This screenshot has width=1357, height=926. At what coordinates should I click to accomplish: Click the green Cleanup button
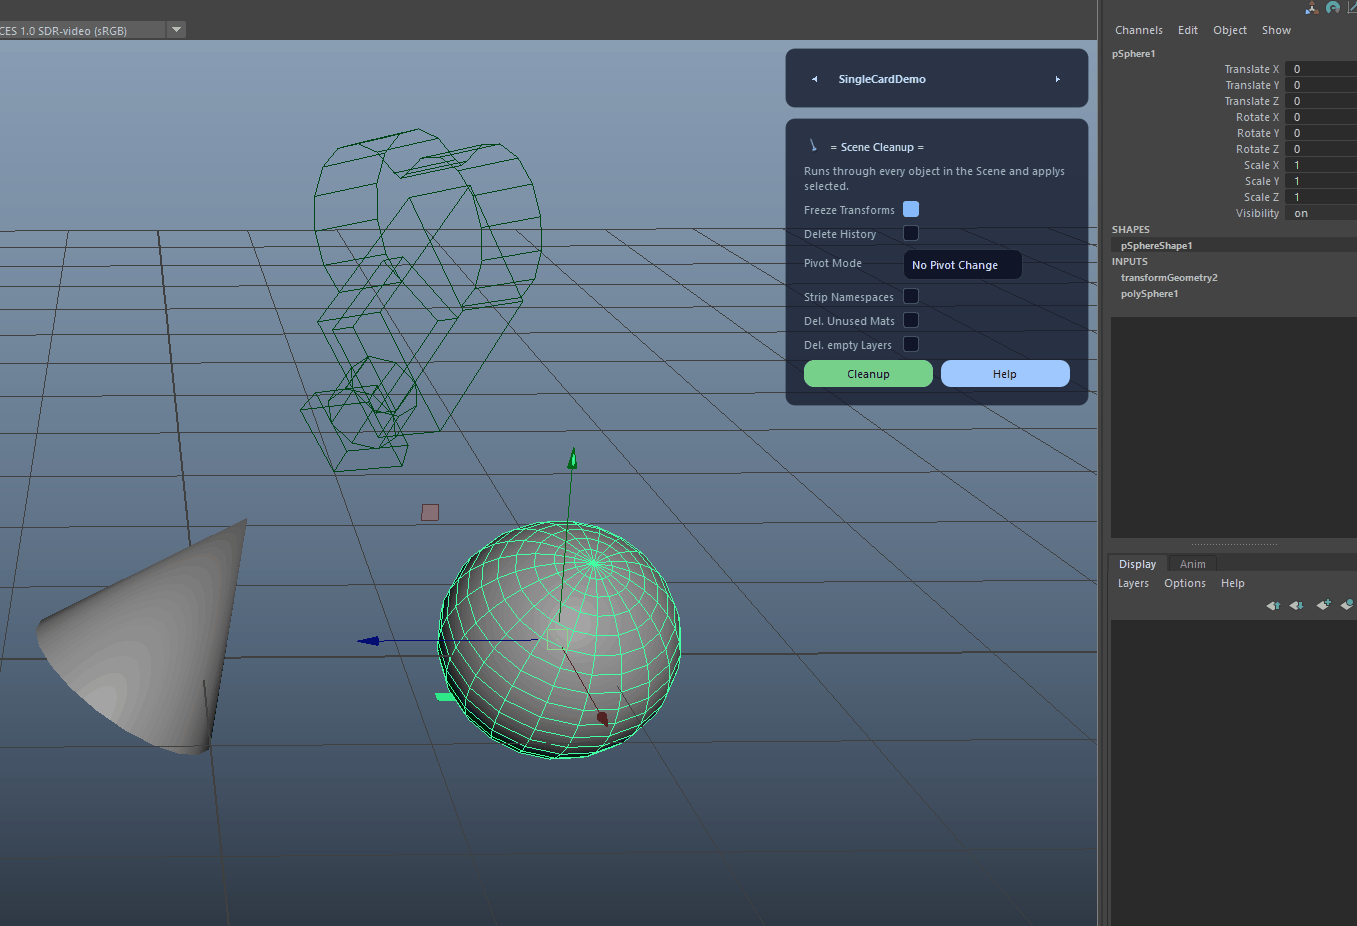868,374
